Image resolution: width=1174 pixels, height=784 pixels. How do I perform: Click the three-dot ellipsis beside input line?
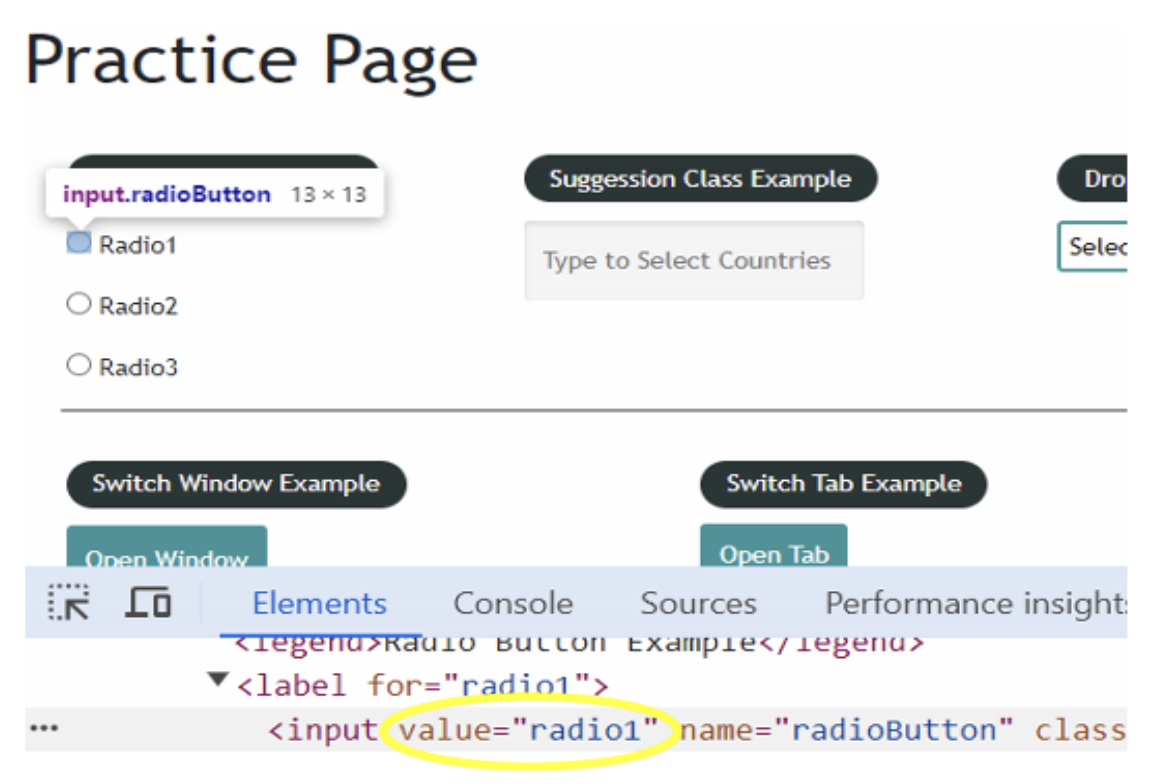43,729
